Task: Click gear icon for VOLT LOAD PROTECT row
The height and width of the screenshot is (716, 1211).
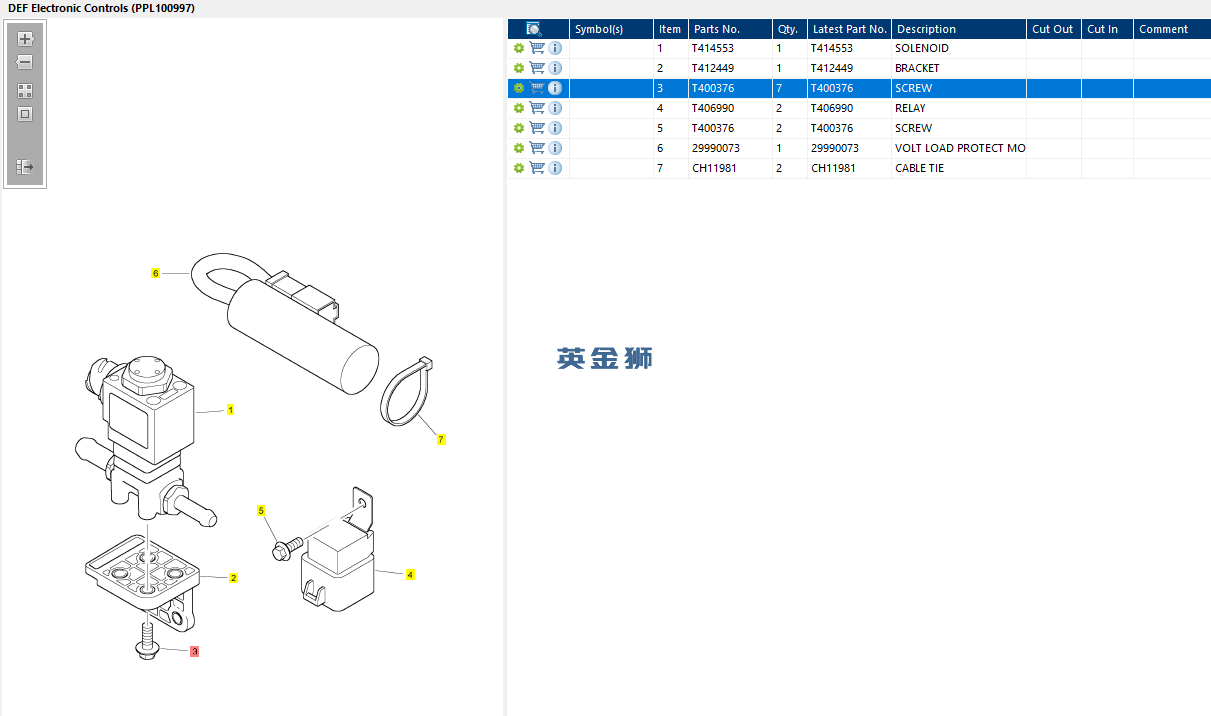Action: pyautogui.click(x=519, y=148)
